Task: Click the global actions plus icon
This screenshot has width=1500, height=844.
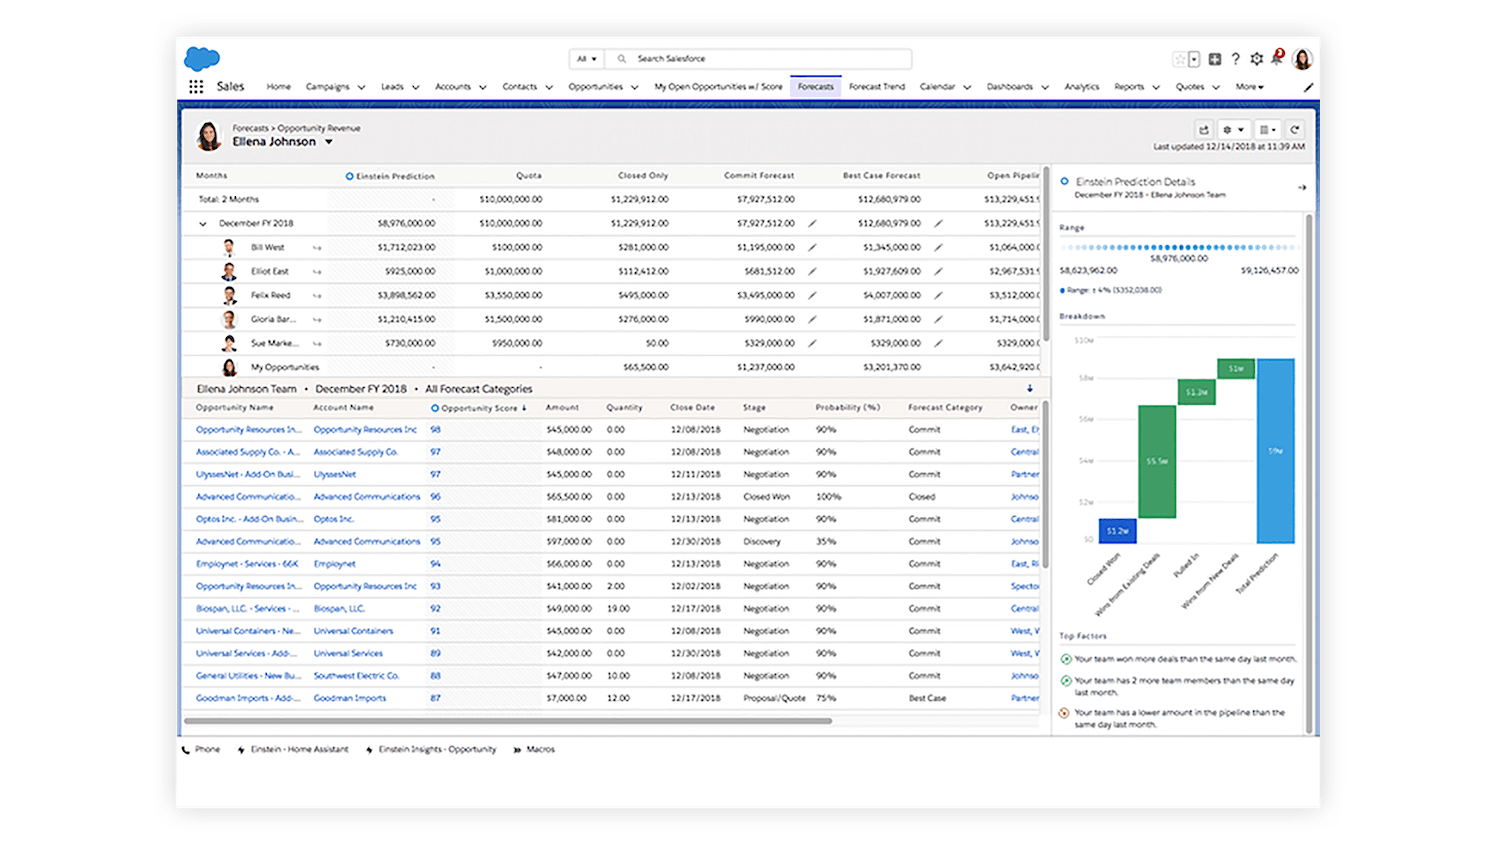Action: pyautogui.click(x=1215, y=59)
